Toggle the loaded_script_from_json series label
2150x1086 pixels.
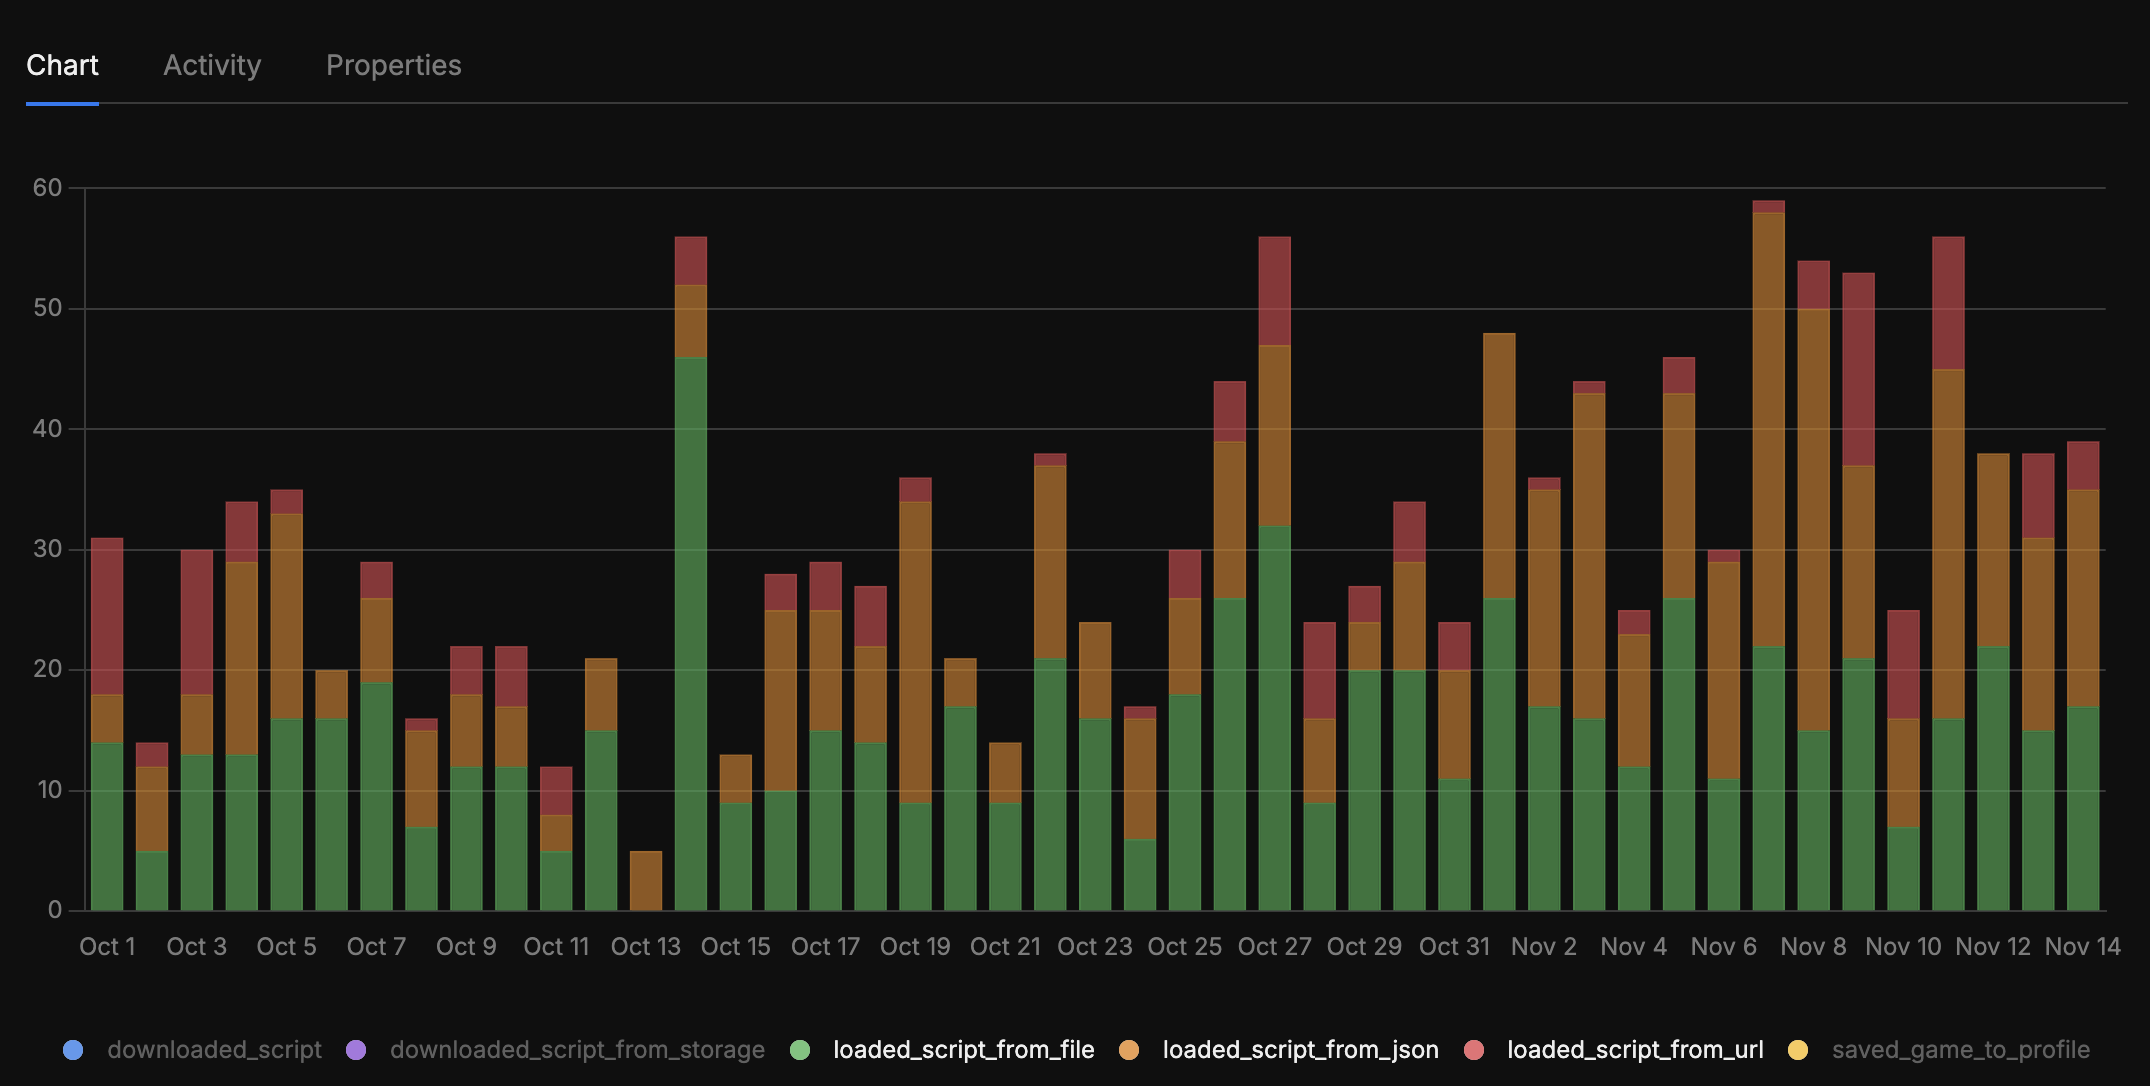click(1300, 1050)
